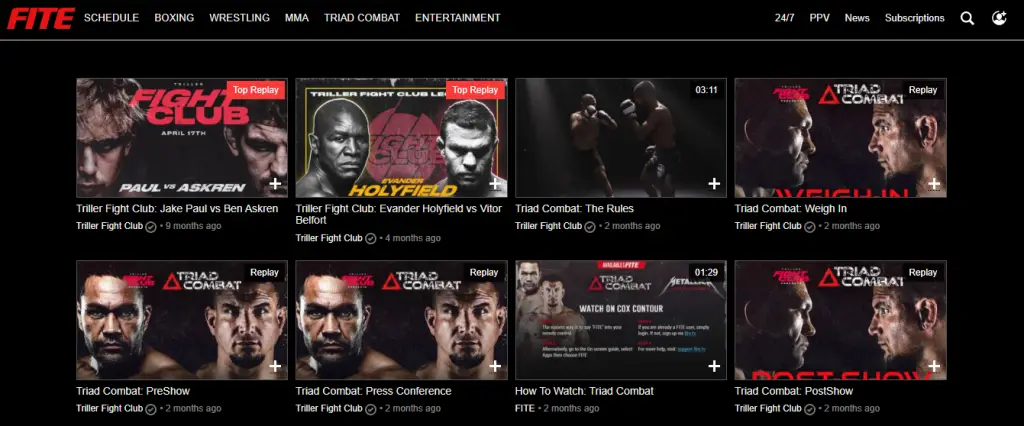Click verified badge under Triad Combat: Weigh In

[809, 227]
